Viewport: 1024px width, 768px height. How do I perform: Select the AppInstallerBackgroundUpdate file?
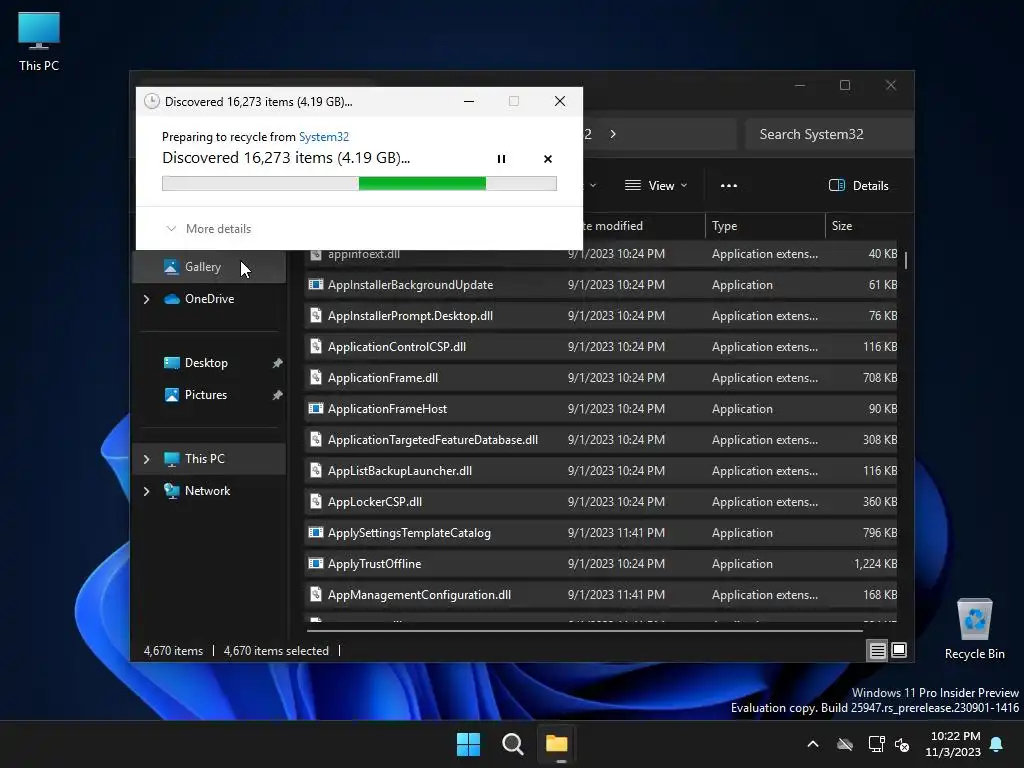[601, 285]
